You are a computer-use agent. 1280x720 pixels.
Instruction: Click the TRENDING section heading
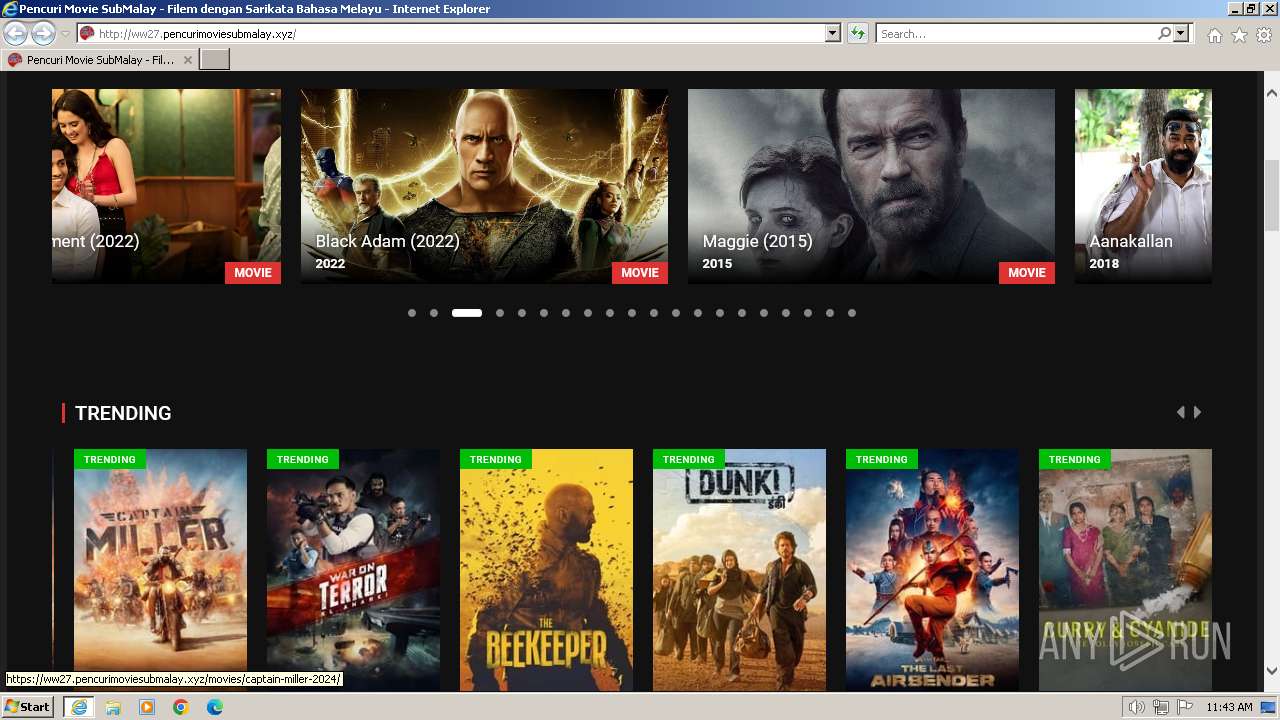pyautogui.click(x=123, y=413)
